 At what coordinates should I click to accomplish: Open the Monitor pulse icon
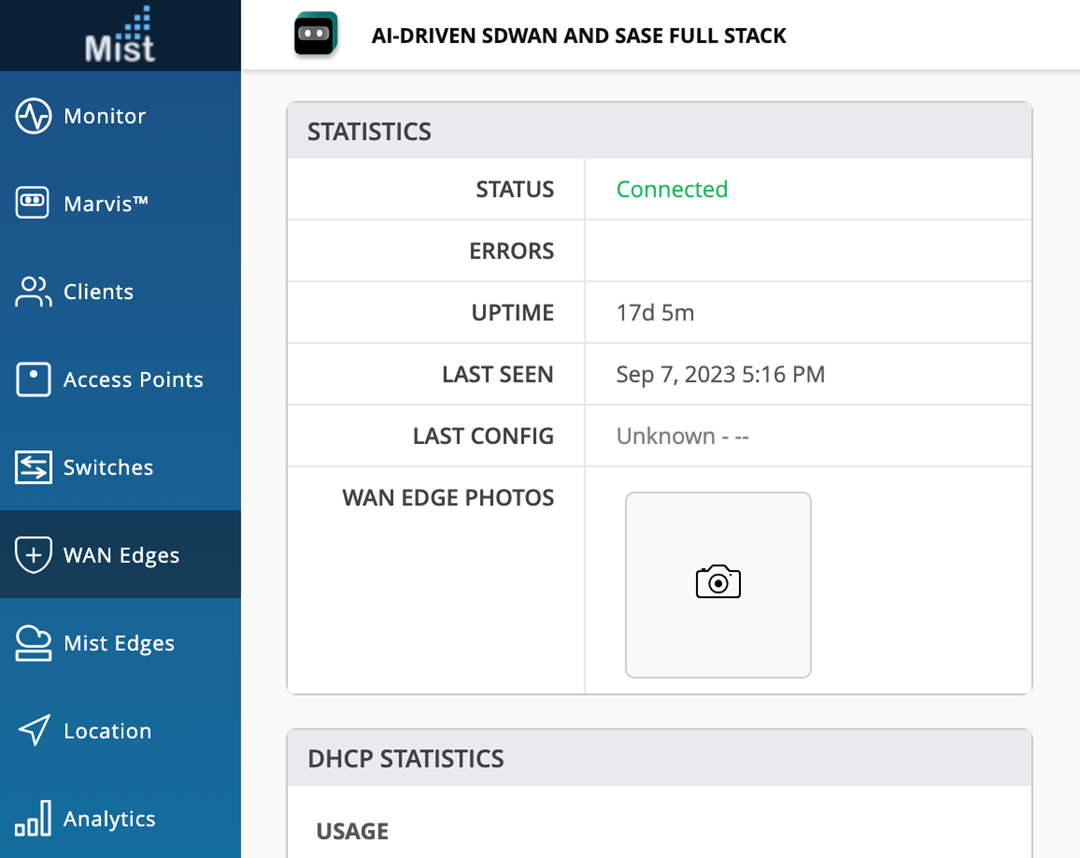pyautogui.click(x=33, y=116)
